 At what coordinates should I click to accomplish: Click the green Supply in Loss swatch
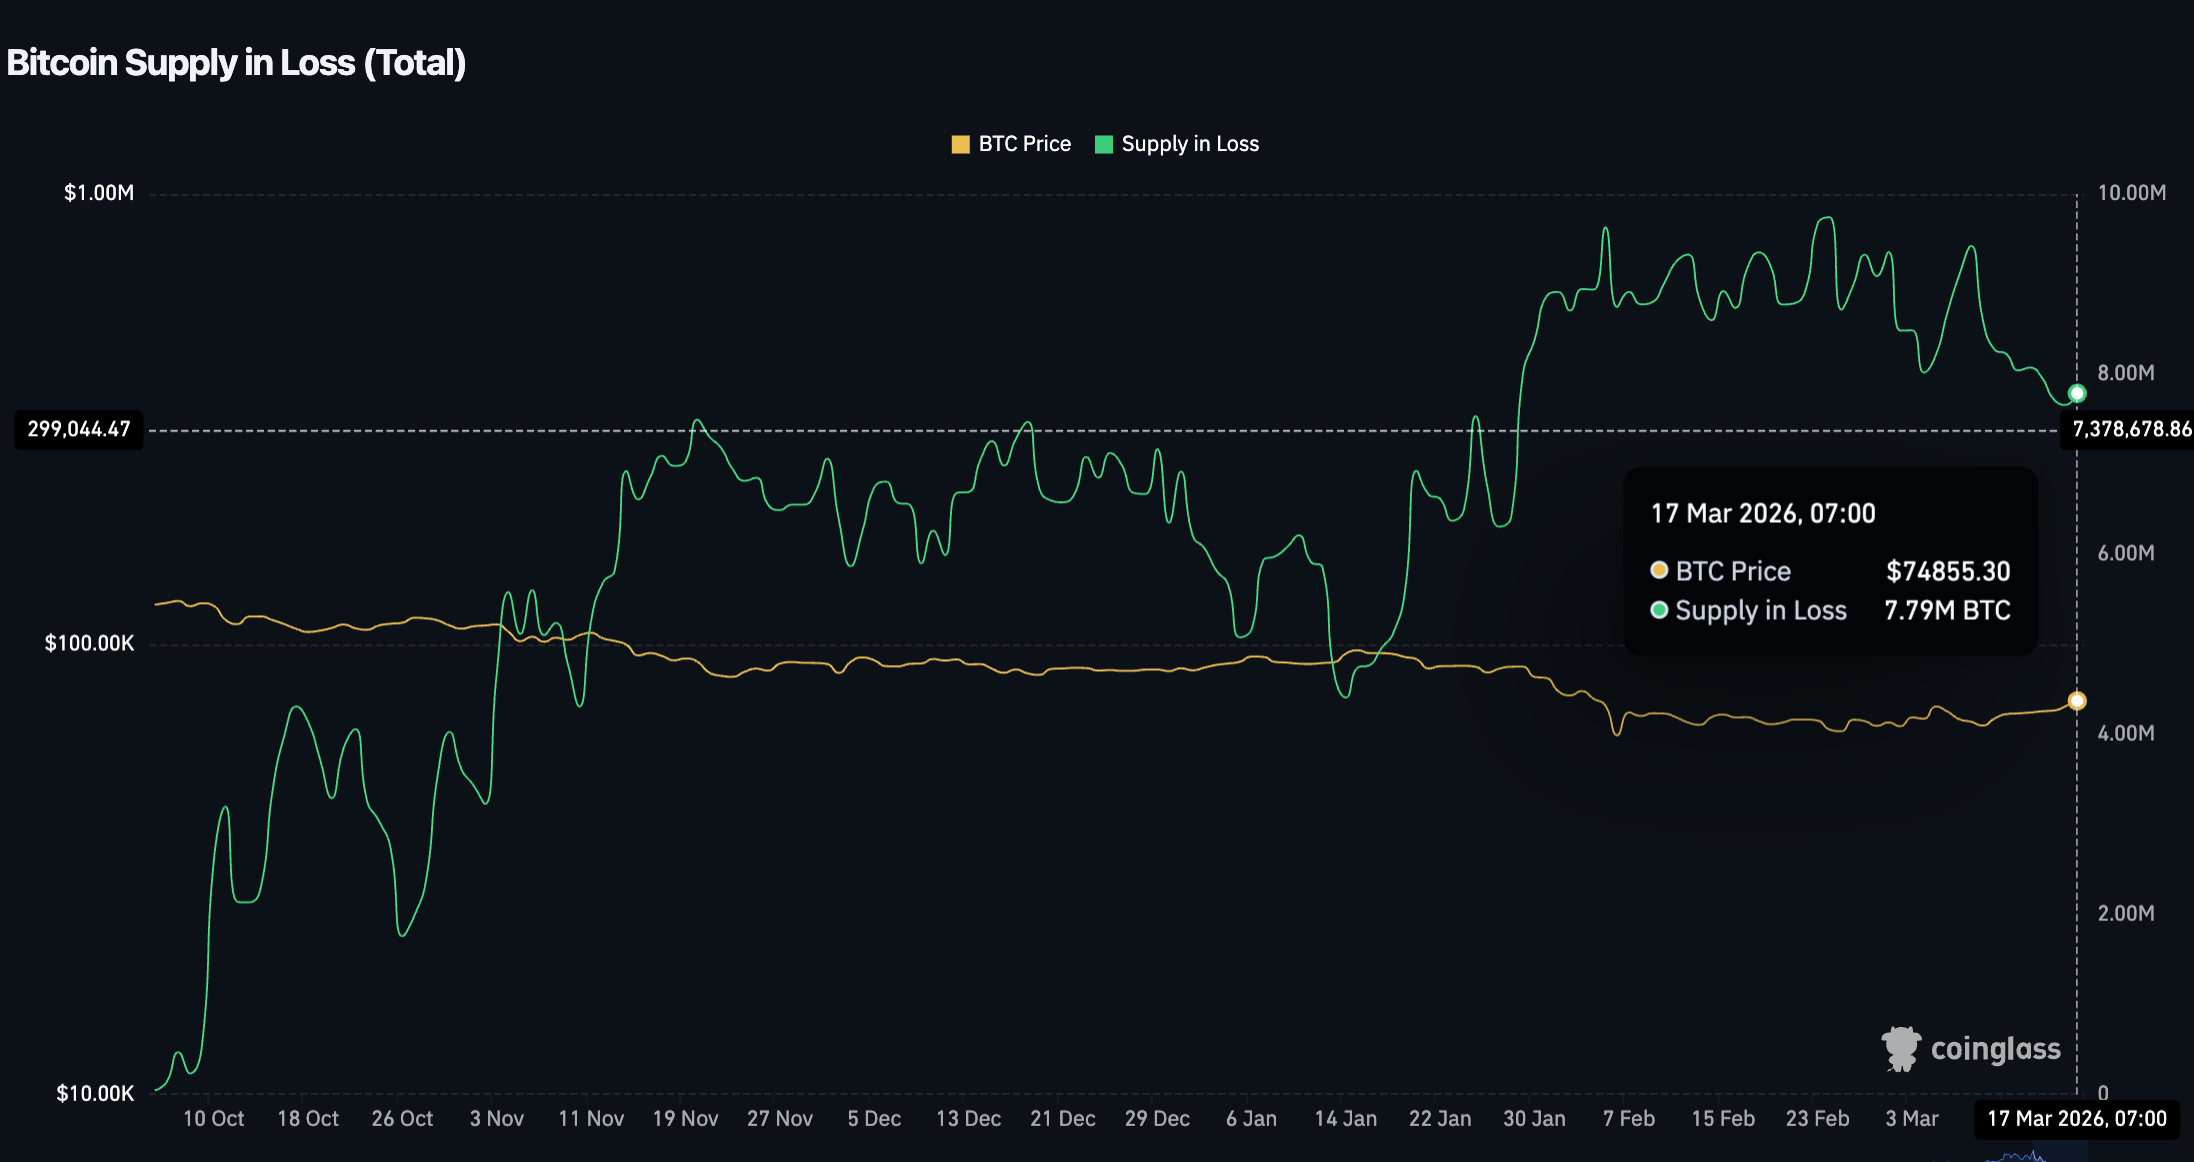click(x=1104, y=144)
